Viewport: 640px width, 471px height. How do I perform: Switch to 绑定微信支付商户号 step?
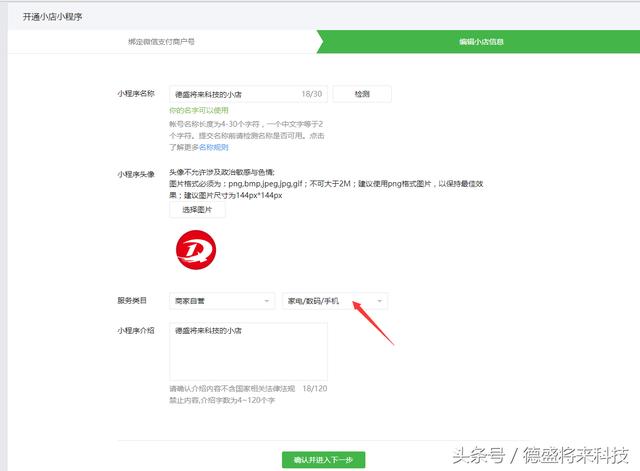tap(161, 41)
